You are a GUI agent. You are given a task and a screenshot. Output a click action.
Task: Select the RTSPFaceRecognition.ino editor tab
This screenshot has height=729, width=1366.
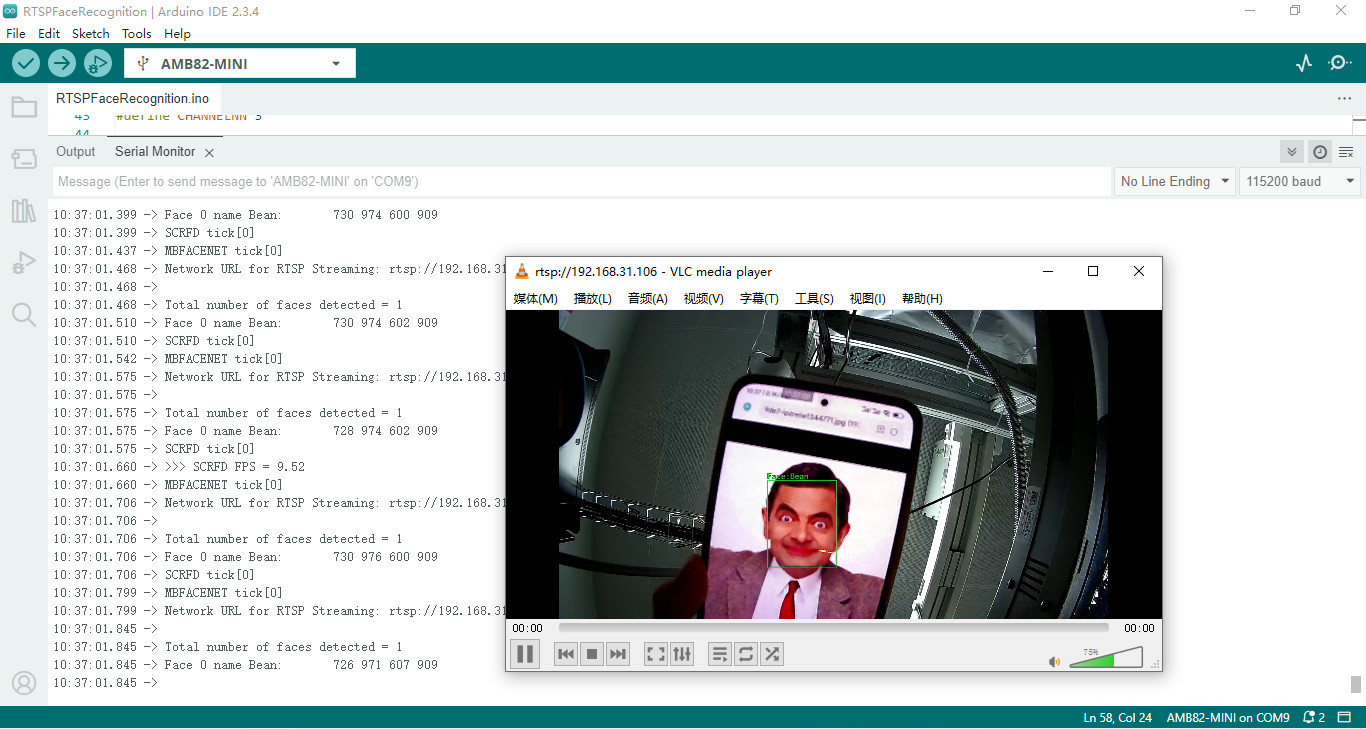pos(133,98)
